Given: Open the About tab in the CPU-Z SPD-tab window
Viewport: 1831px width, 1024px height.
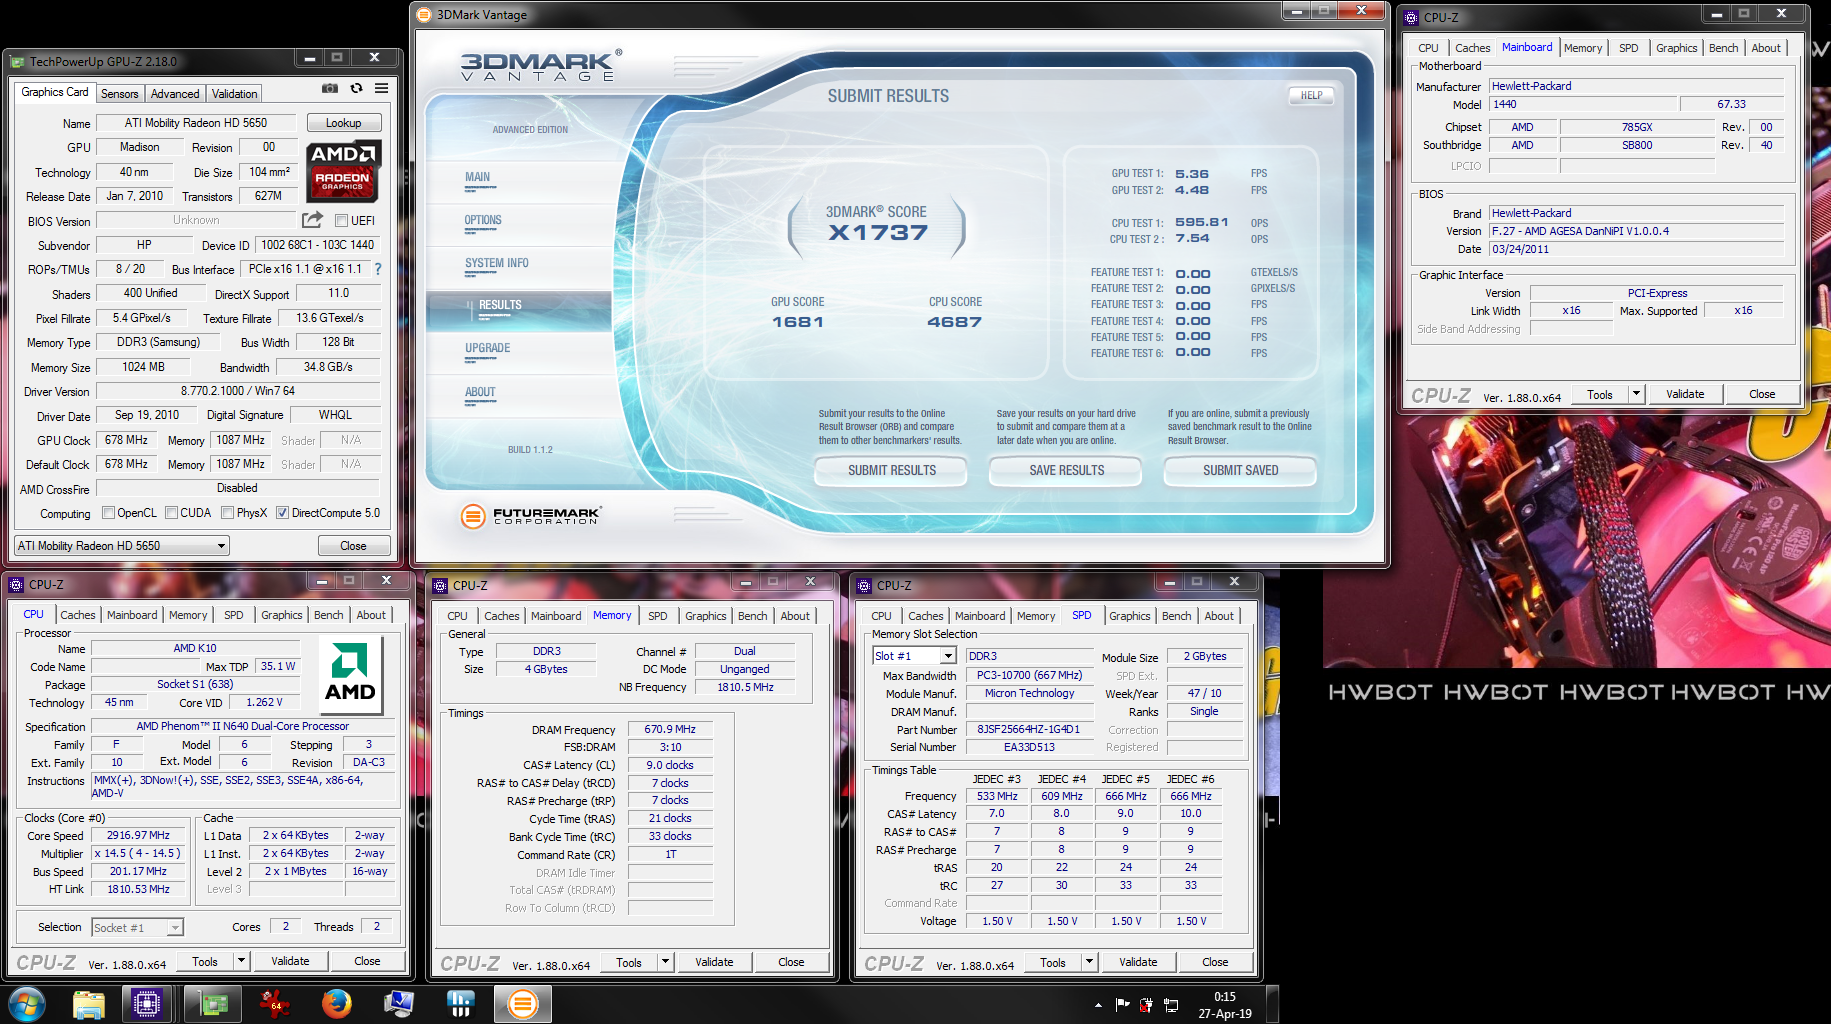Looking at the screenshot, I should click(1218, 616).
